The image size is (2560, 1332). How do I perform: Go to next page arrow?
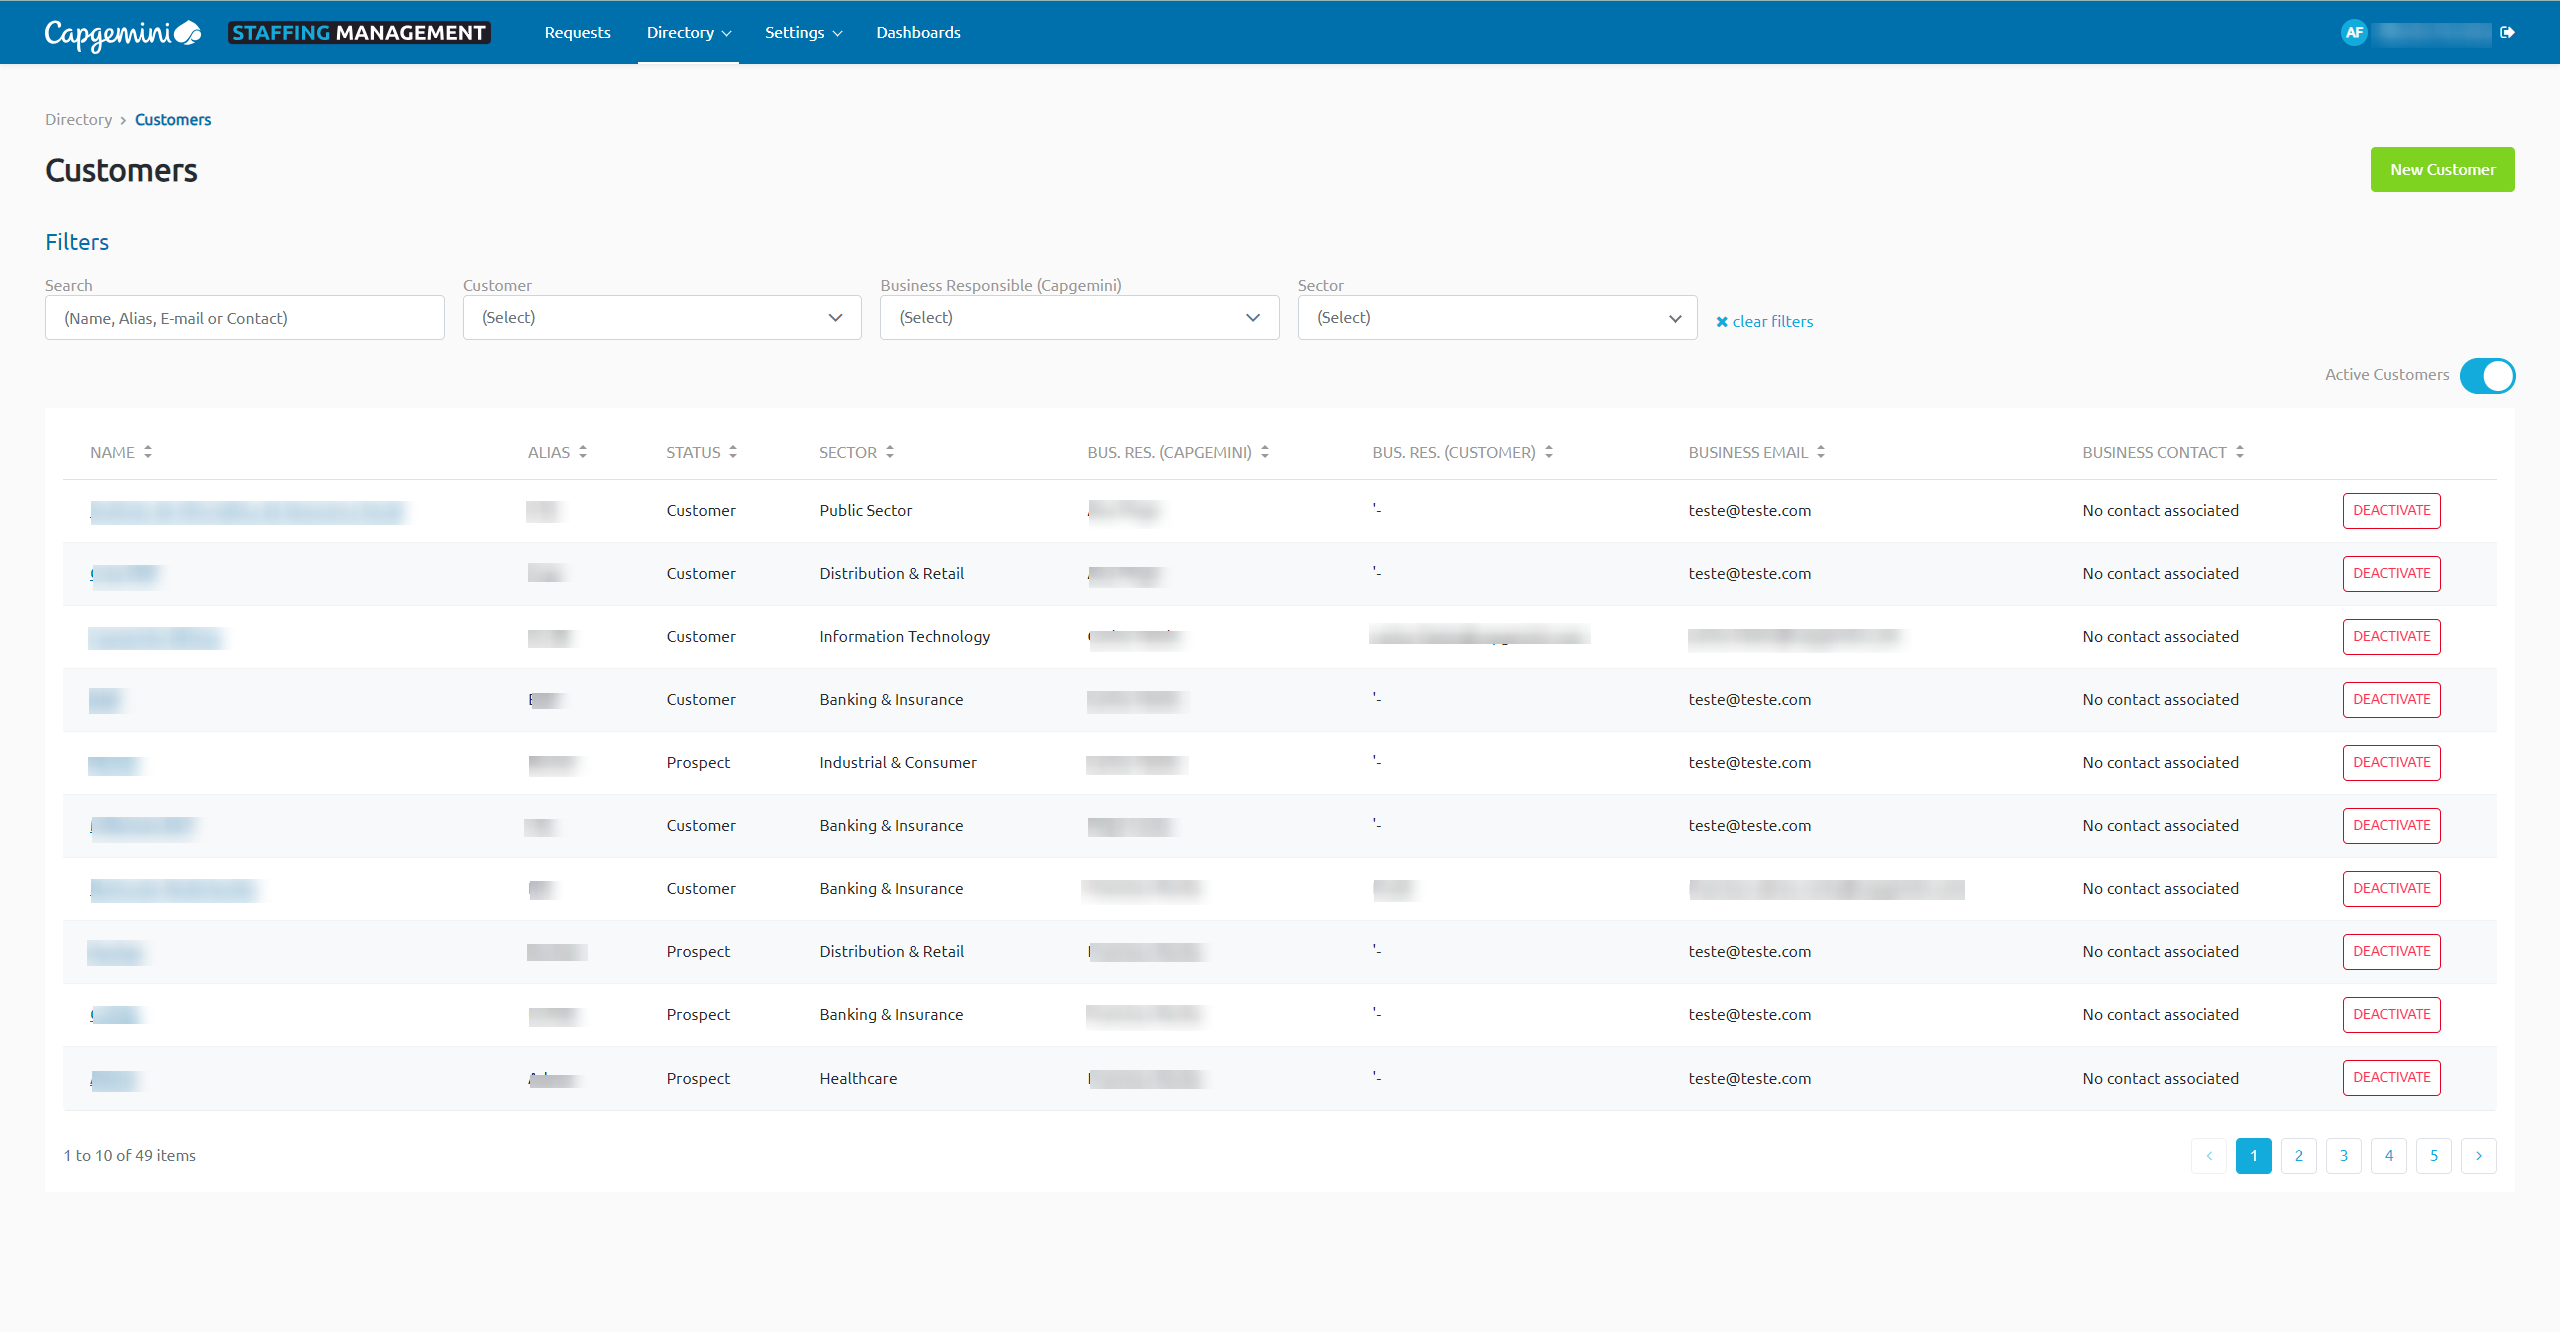point(2478,1155)
